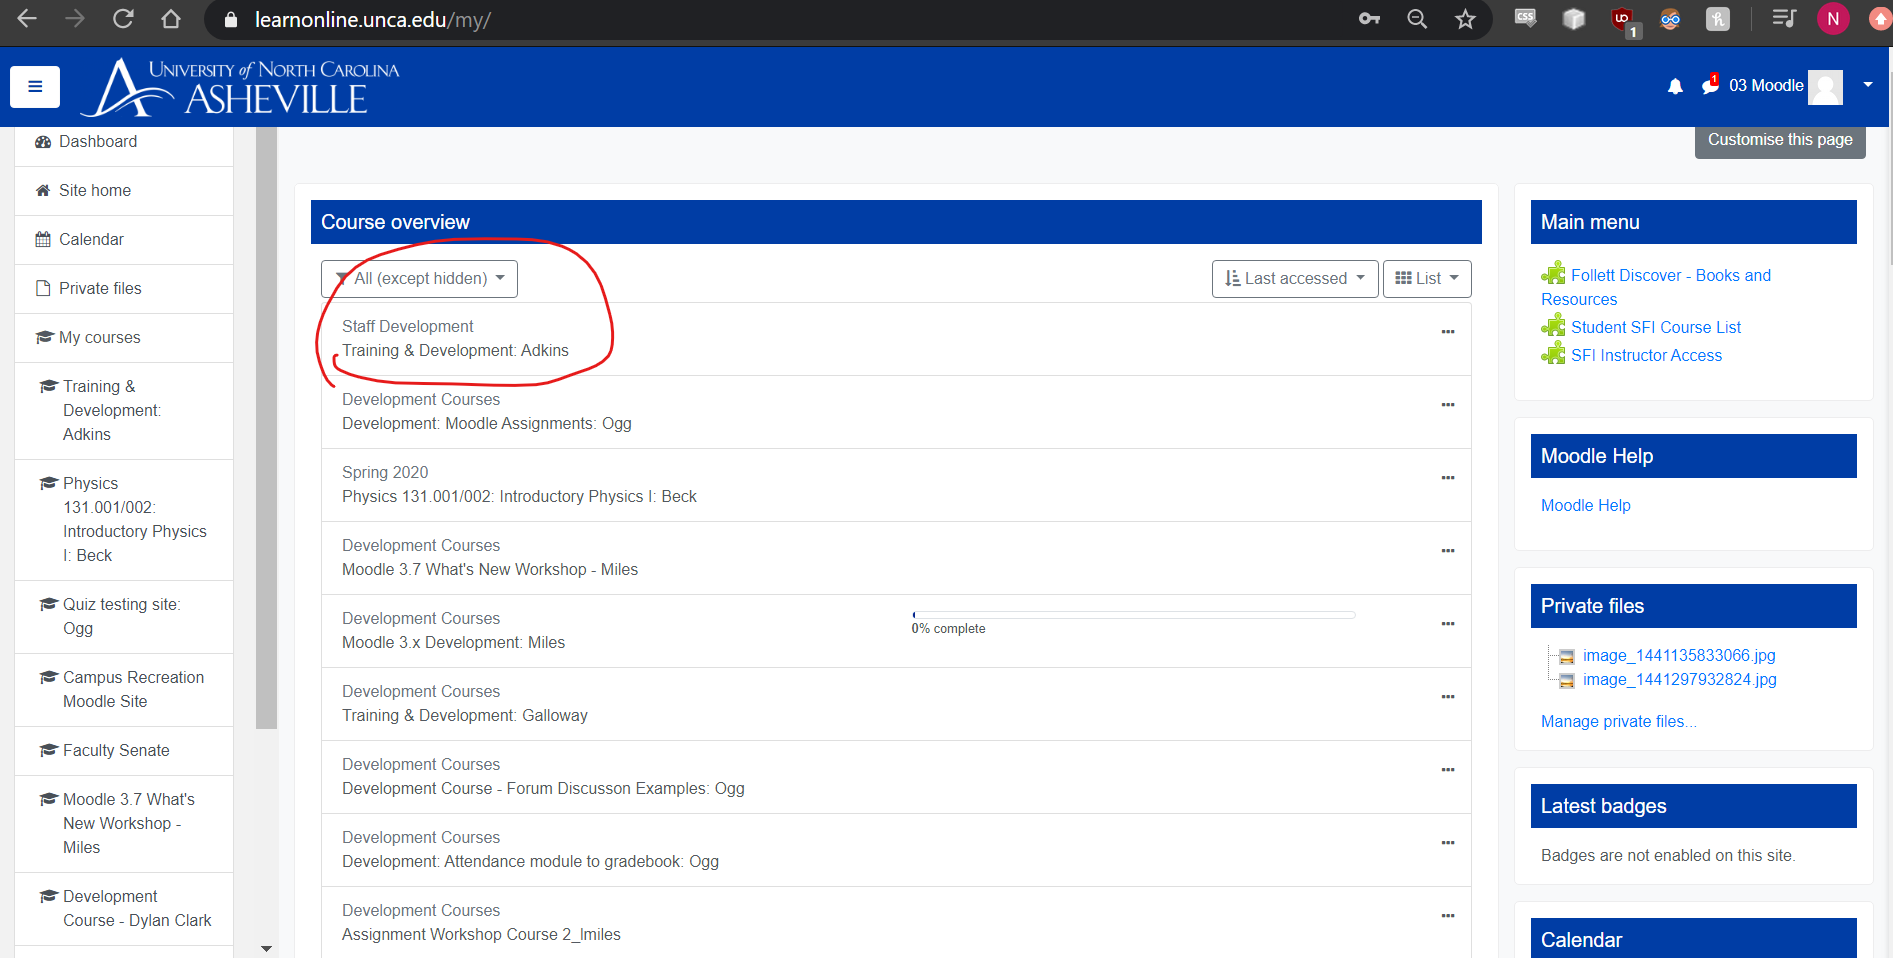Click the sidebar scrollbar down arrow

[x=266, y=948]
